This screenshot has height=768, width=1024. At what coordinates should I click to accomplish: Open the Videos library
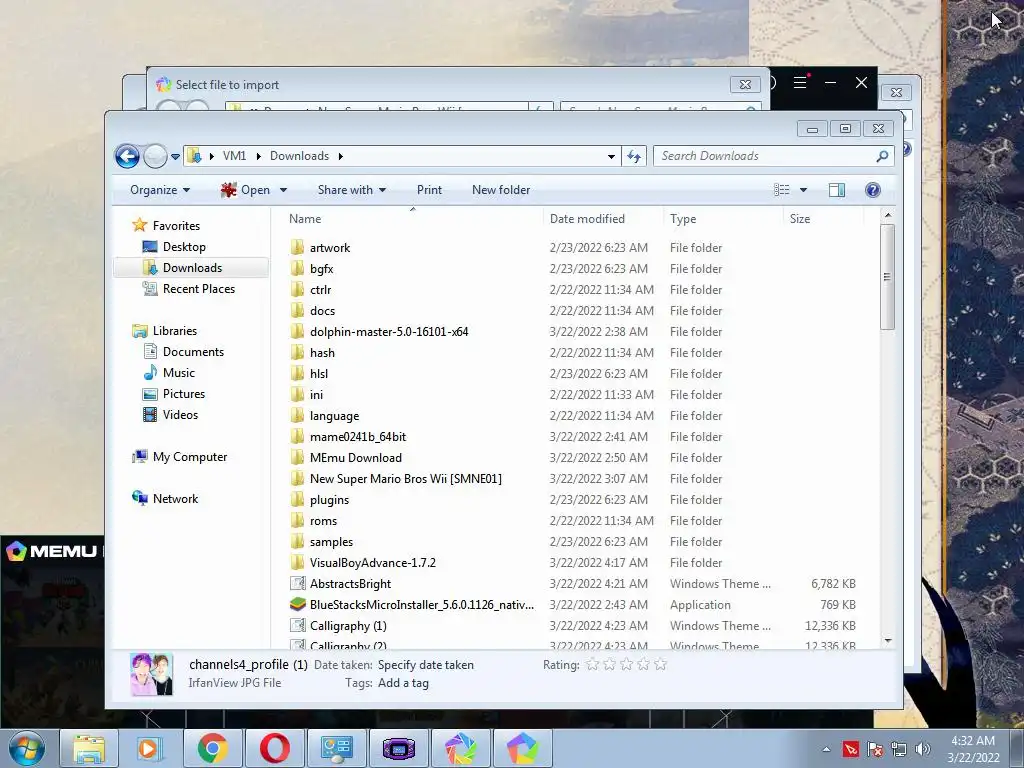pyautogui.click(x=170, y=415)
